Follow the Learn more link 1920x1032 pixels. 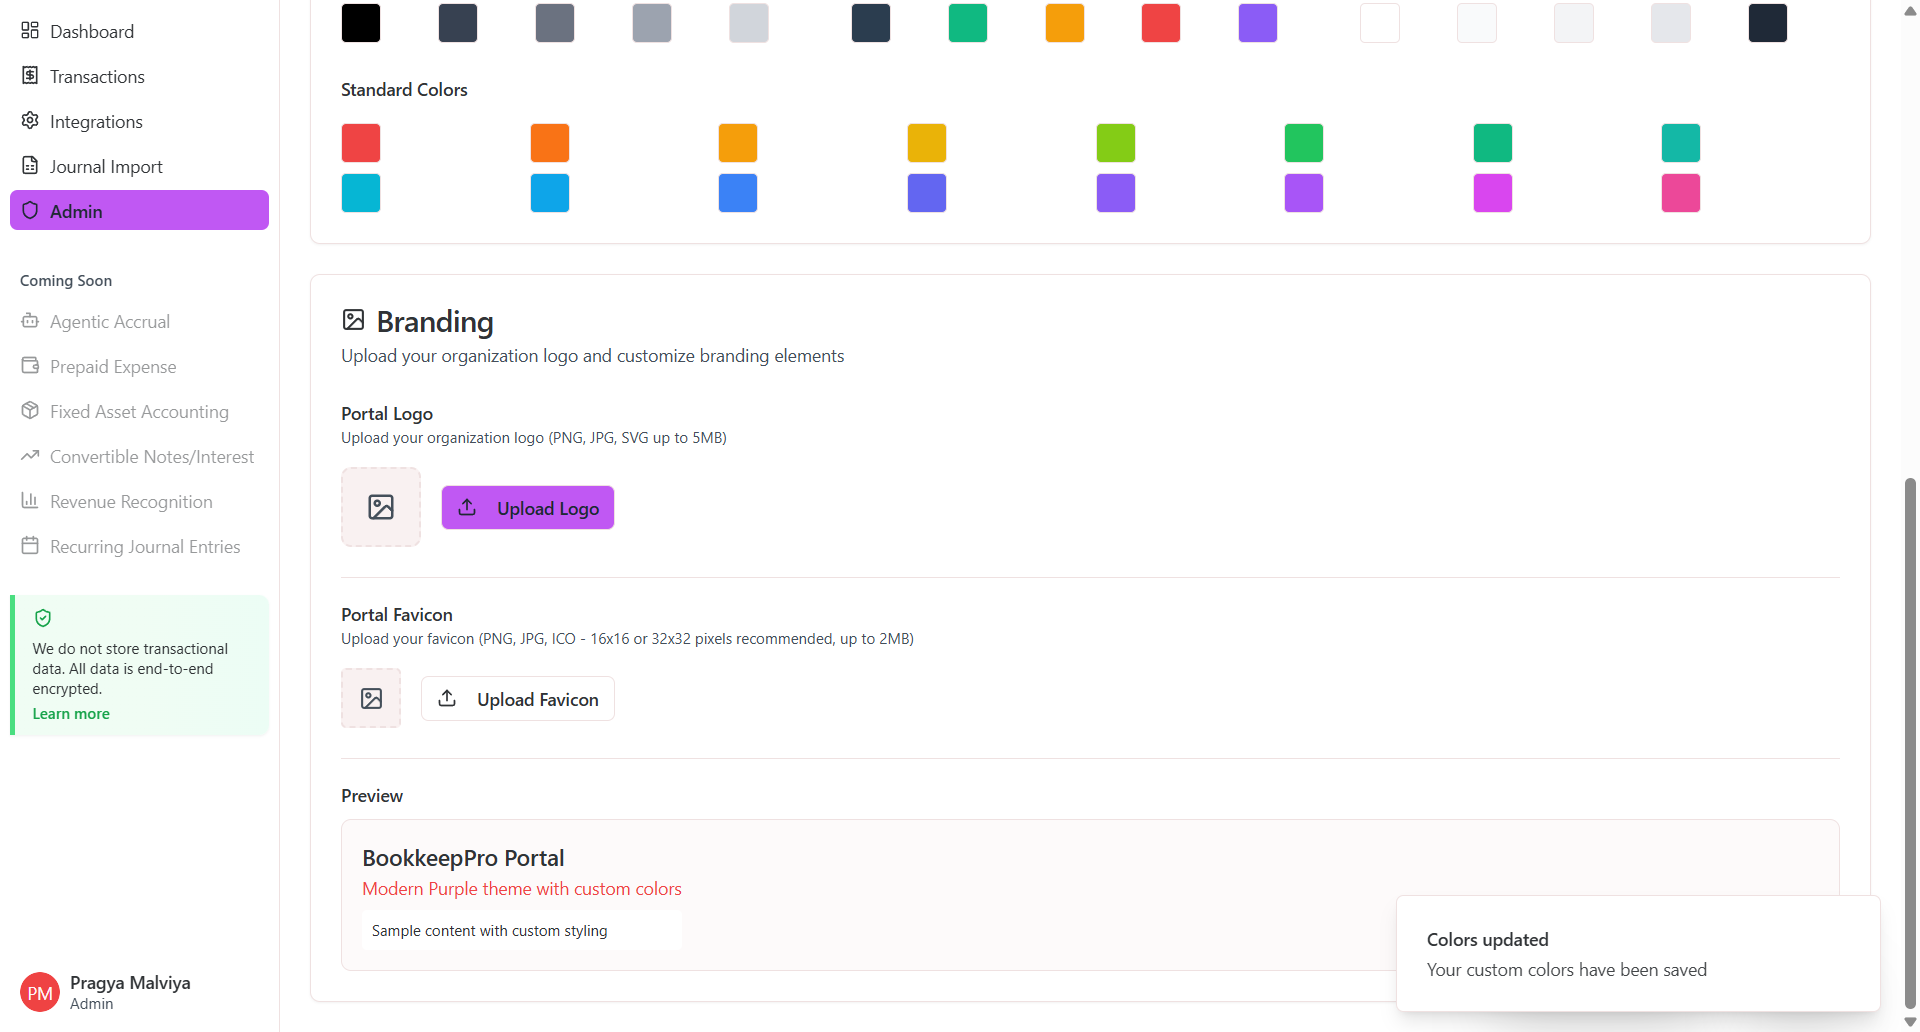71,714
